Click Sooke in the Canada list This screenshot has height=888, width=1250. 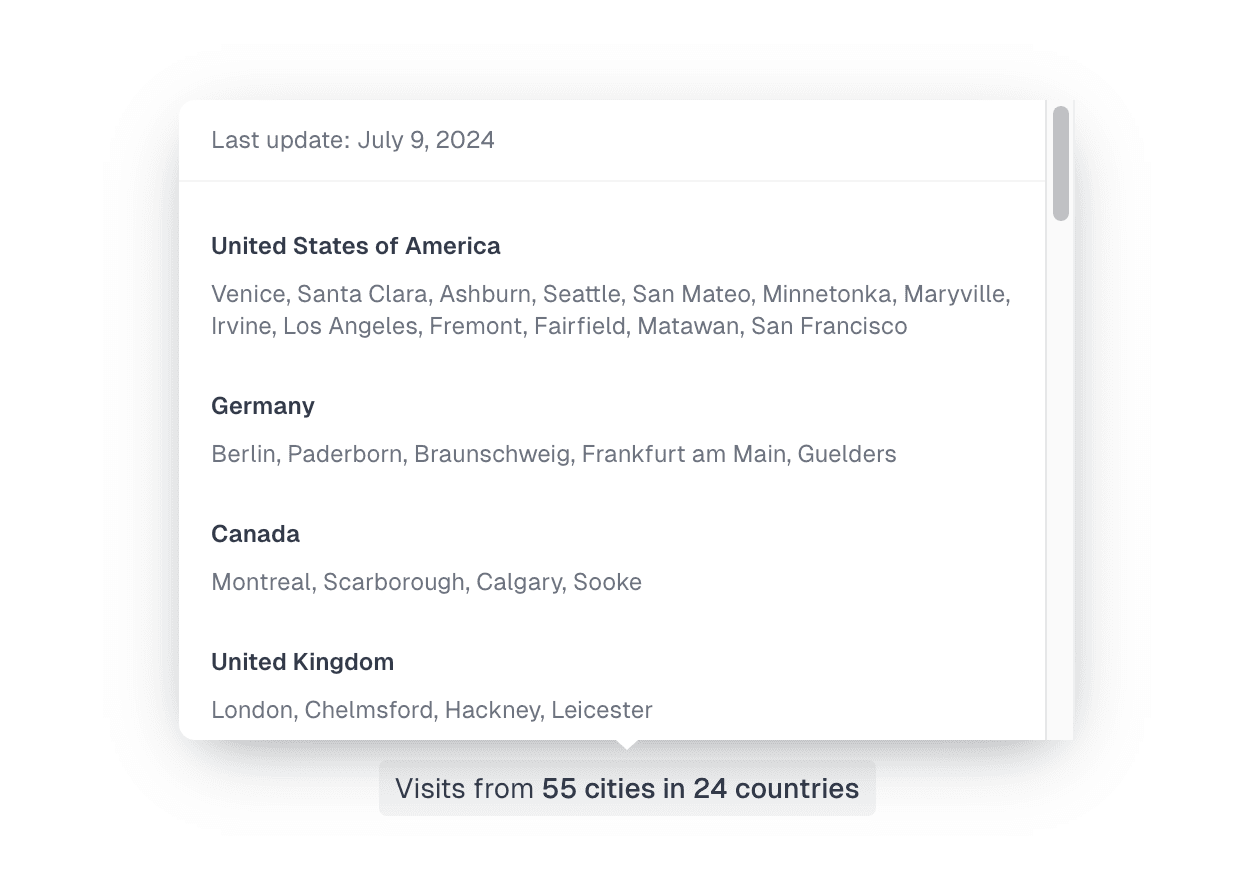pyautogui.click(x=608, y=582)
